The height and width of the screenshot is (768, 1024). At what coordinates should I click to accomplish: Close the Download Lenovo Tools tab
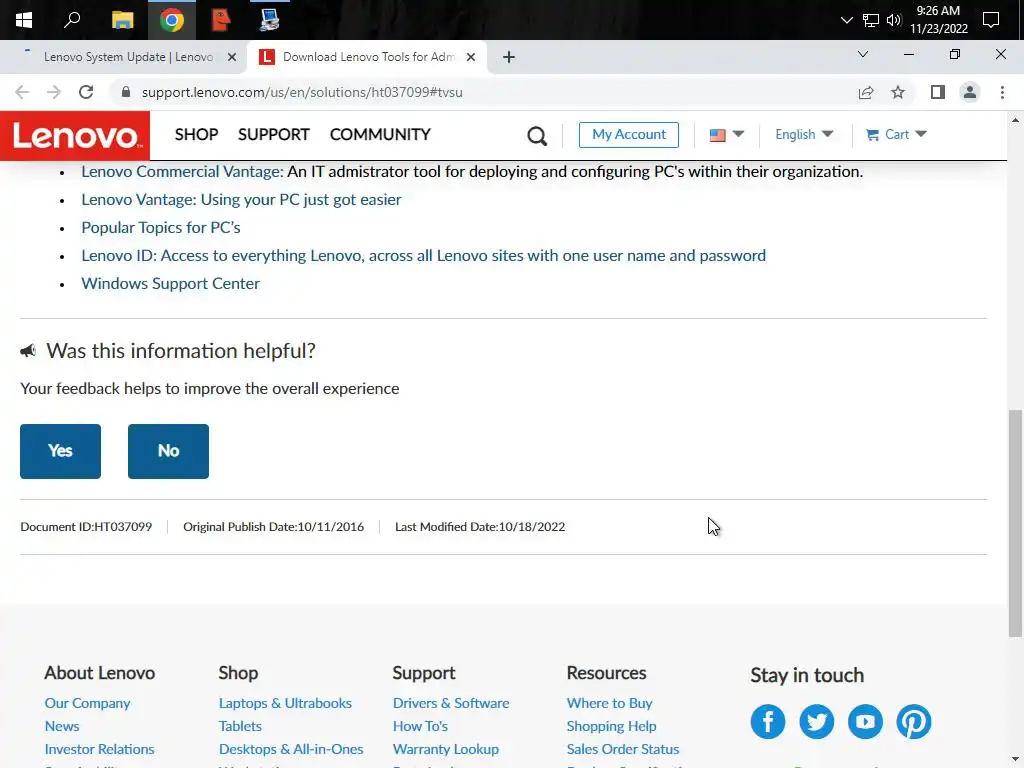coord(471,57)
